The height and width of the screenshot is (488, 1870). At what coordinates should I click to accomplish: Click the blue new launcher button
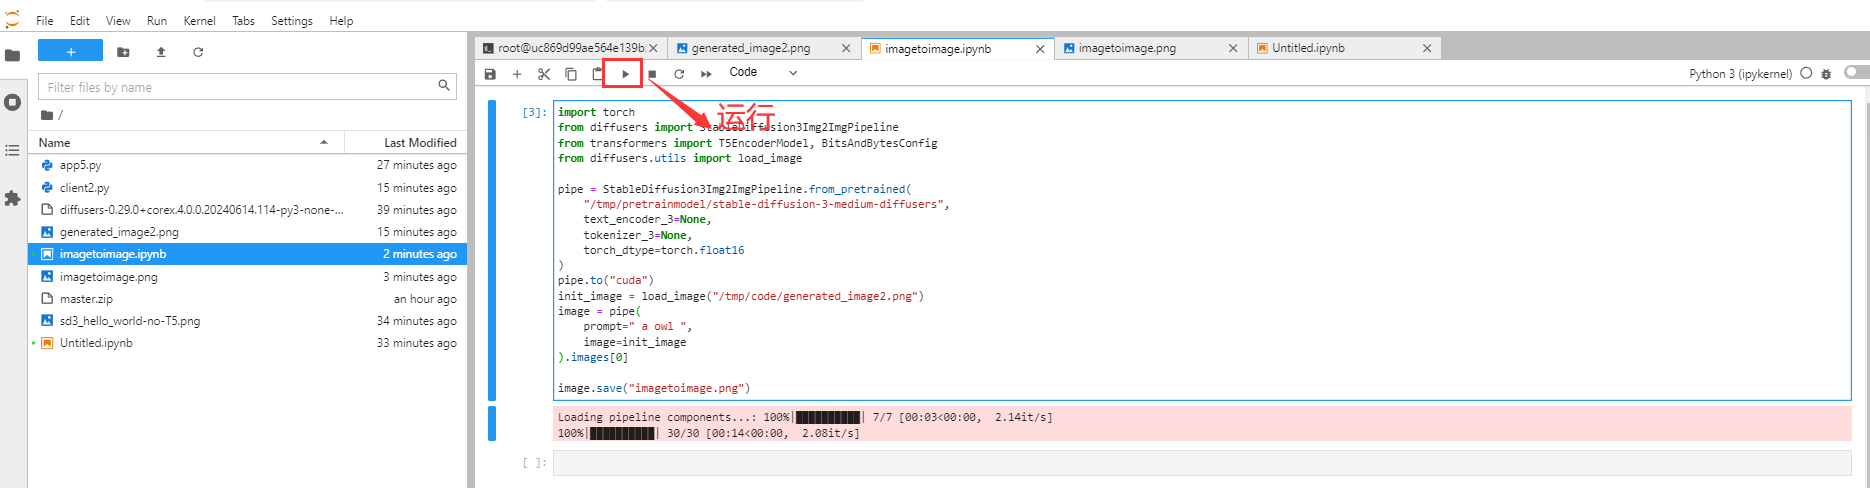[70, 51]
